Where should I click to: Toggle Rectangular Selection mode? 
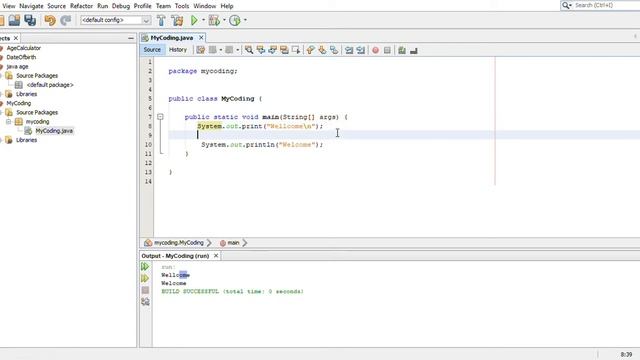point(296,50)
